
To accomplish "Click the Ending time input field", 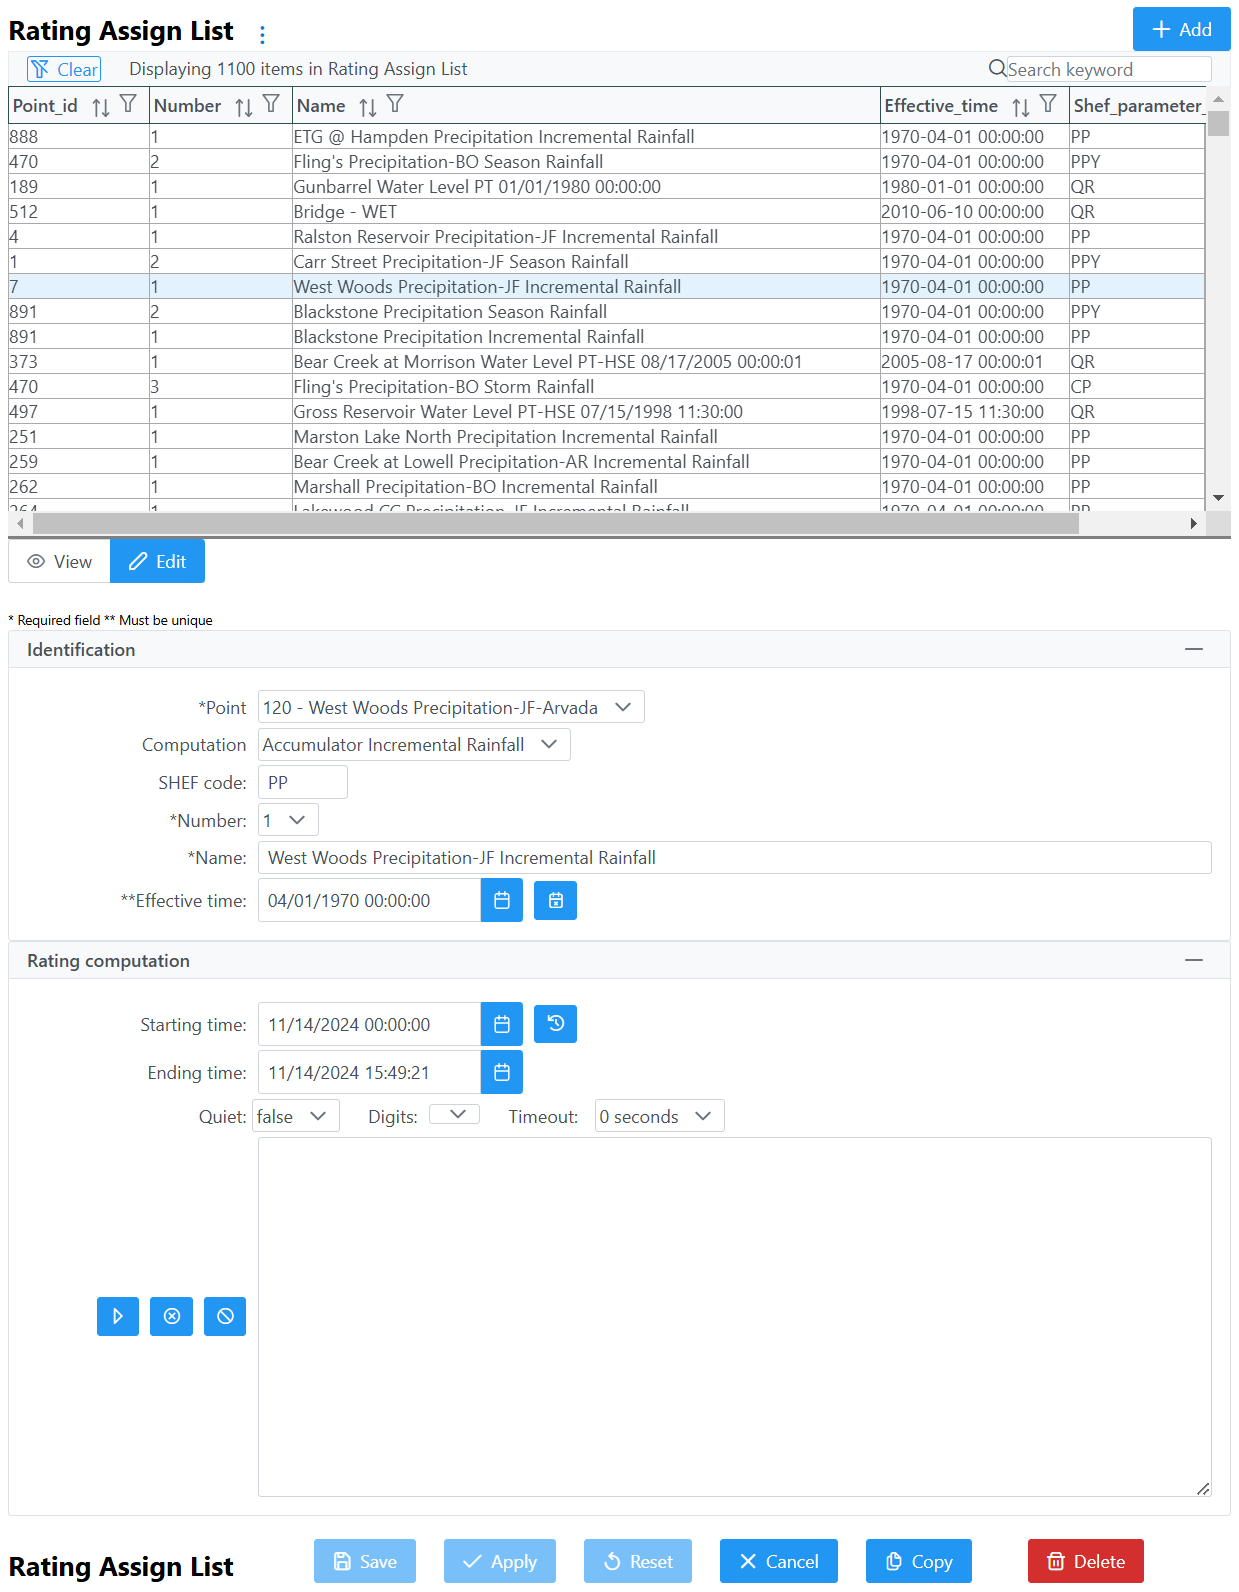I will coord(370,1072).
